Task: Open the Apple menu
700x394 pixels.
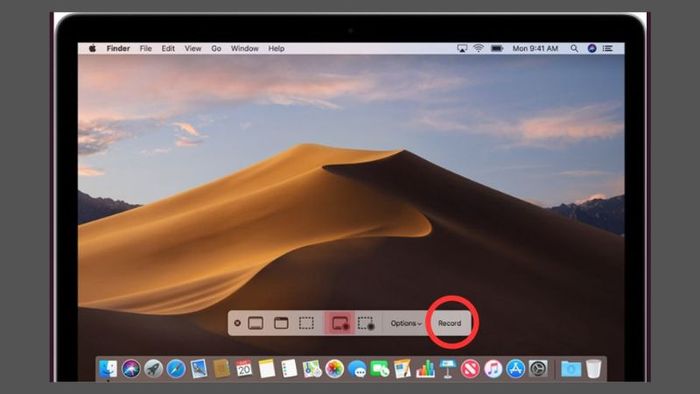Action: tap(92, 48)
